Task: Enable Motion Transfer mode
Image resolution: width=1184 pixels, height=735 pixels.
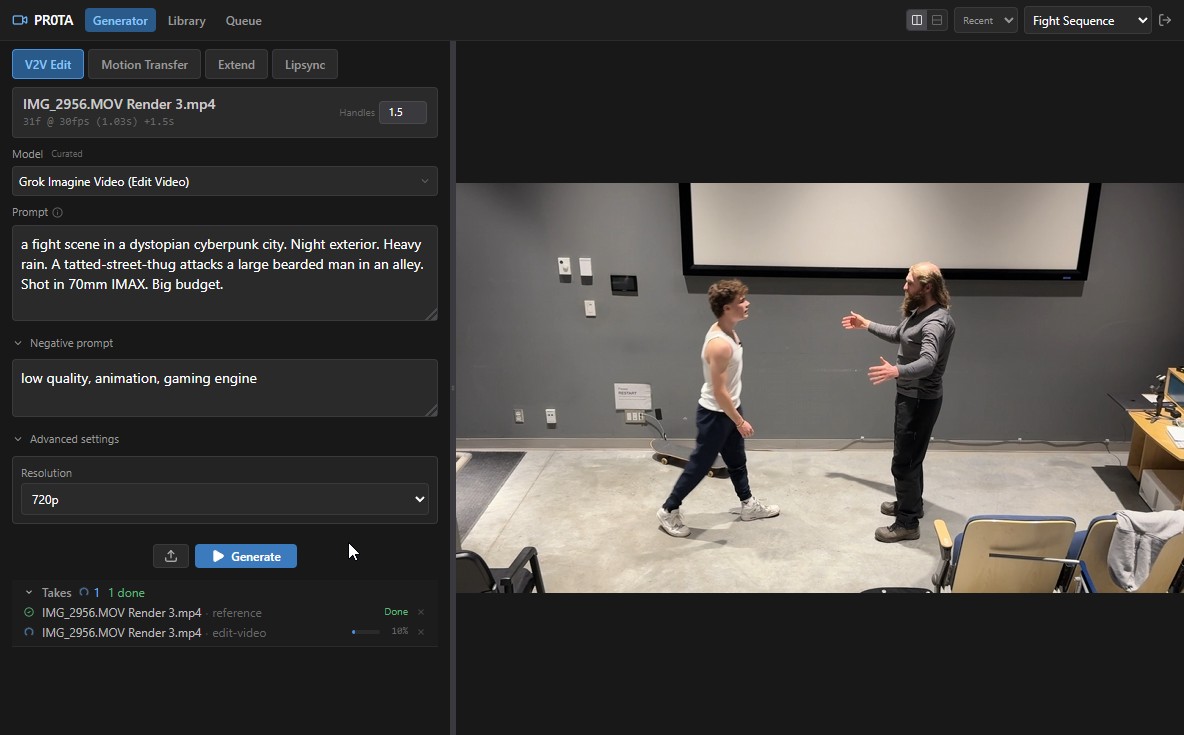Action: point(144,63)
